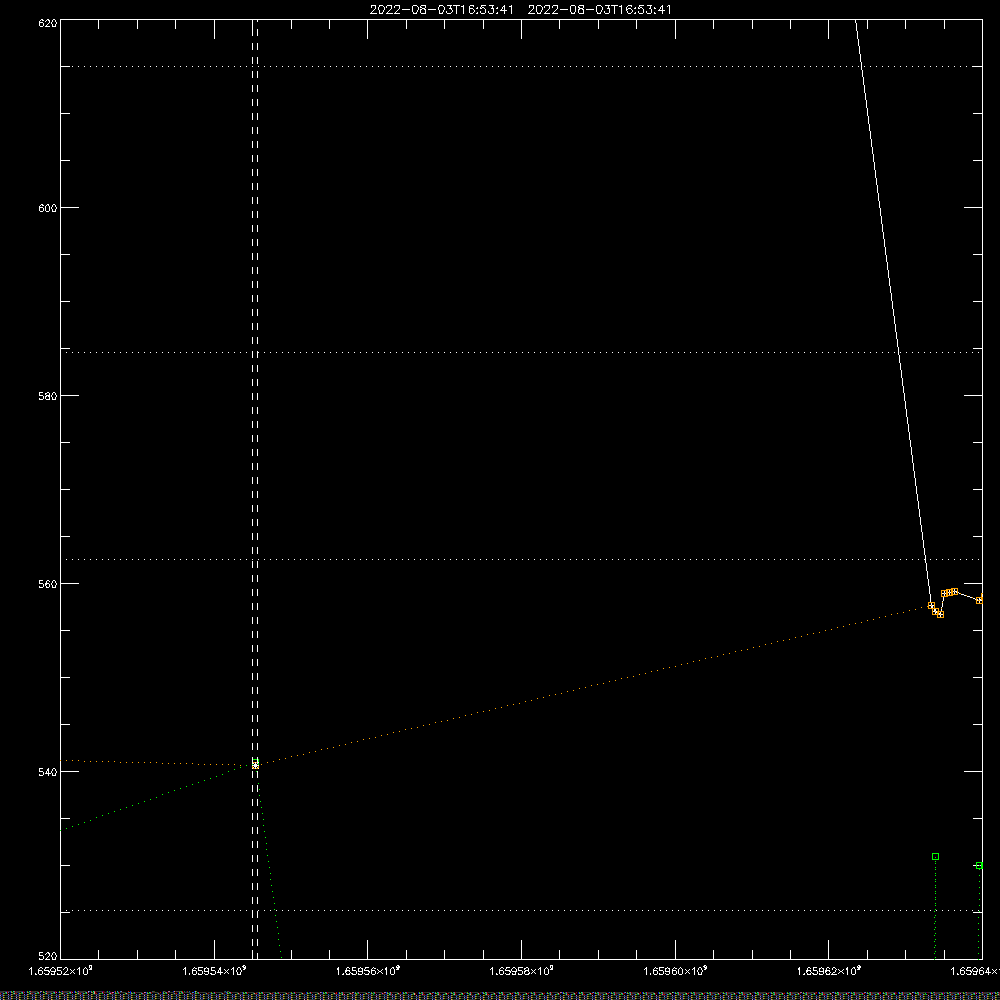Click the 560 y-axis label
This screenshot has height=1000, width=1000.
[x=48, y=584]
